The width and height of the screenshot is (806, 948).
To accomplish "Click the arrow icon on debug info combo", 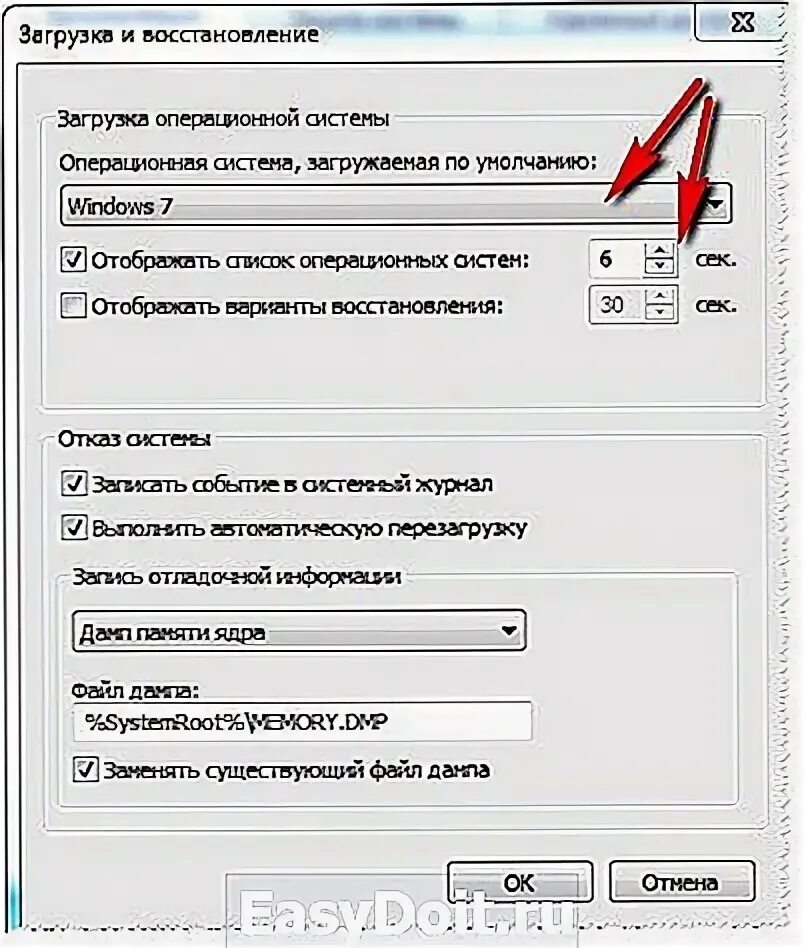I will (x=509, y=631).
